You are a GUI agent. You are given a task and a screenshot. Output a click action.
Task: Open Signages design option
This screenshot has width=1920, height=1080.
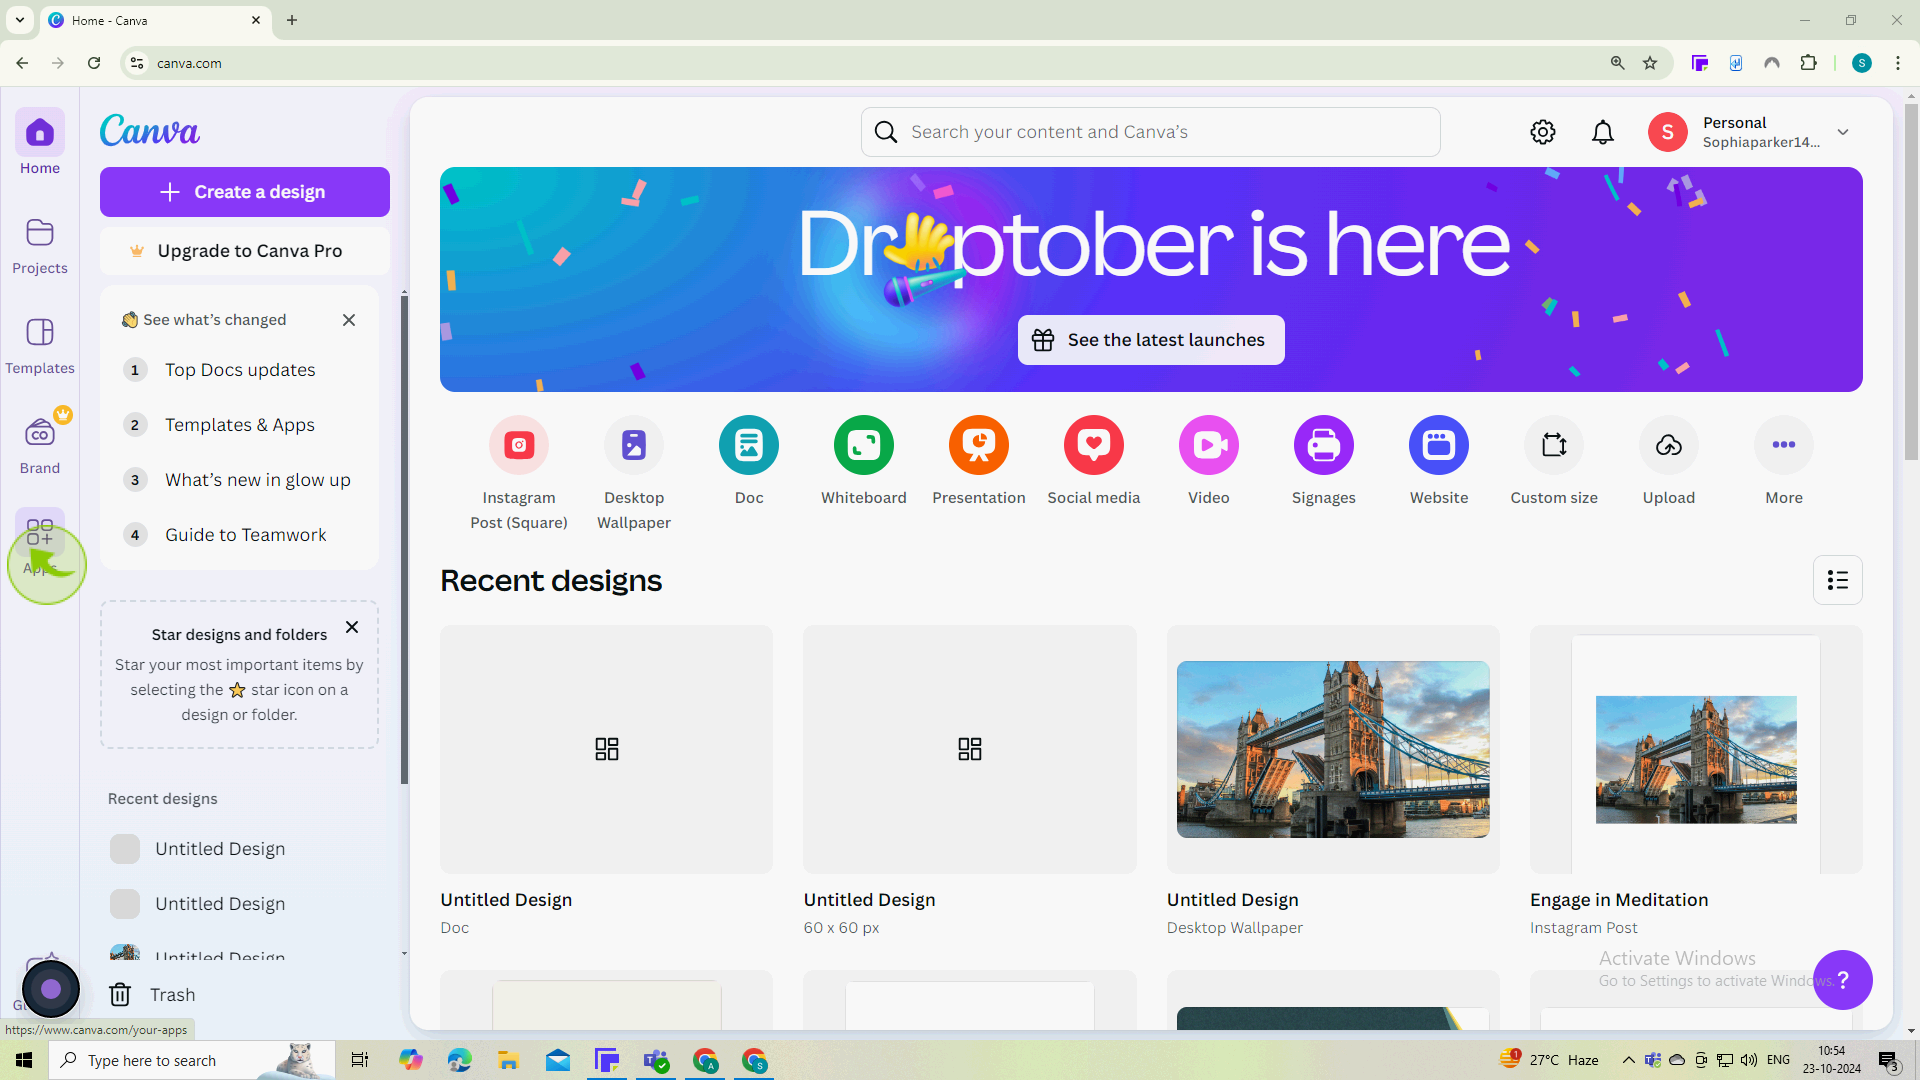coord(1324,461)
